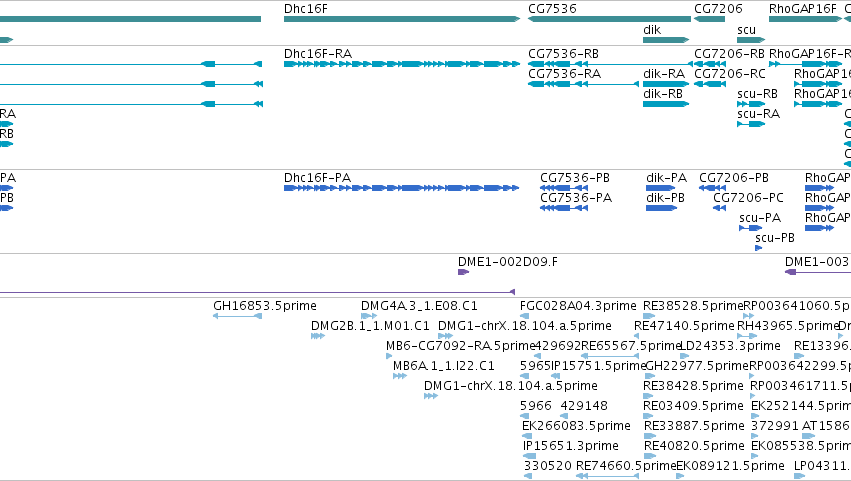Click the CG7536-RB transcript label
This screenshot has width=851, height=481.
(563, 54)
